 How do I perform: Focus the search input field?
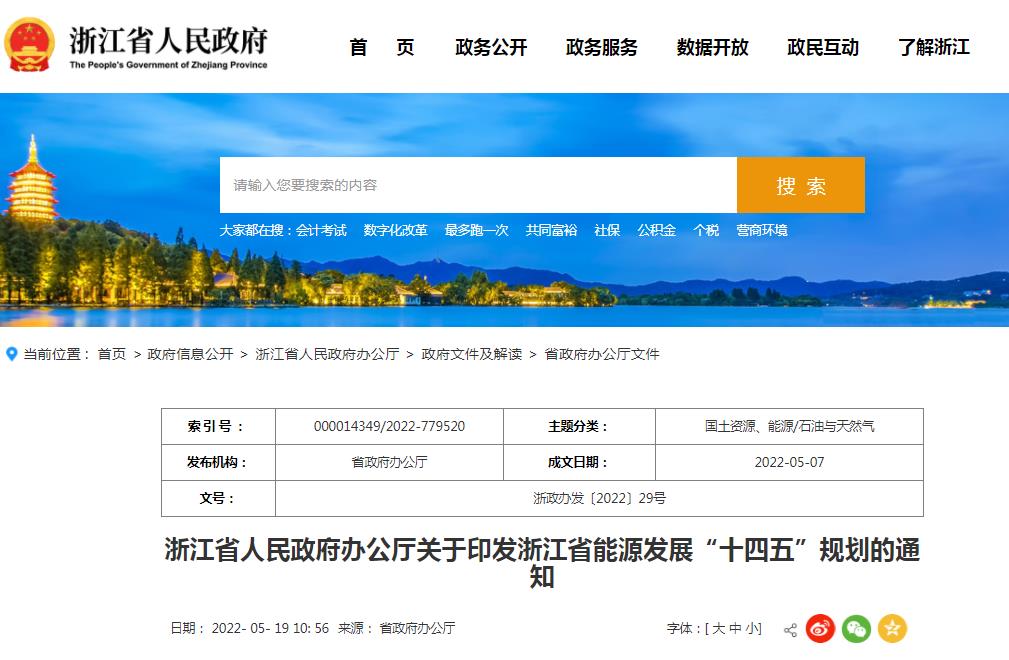(x=478, y=185)
